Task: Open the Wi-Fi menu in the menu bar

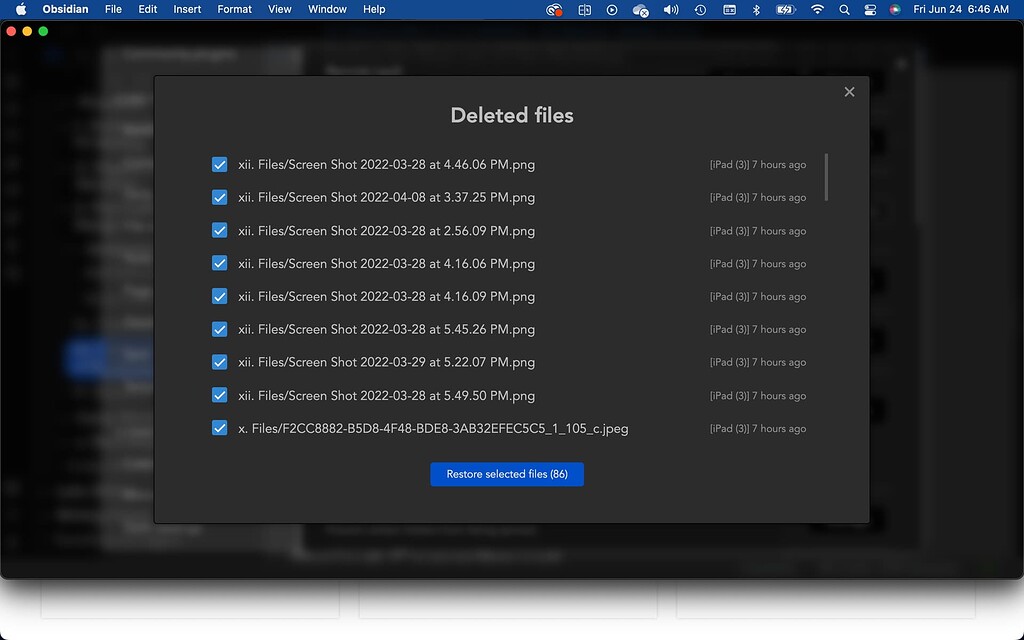Action: click(817, 9)
